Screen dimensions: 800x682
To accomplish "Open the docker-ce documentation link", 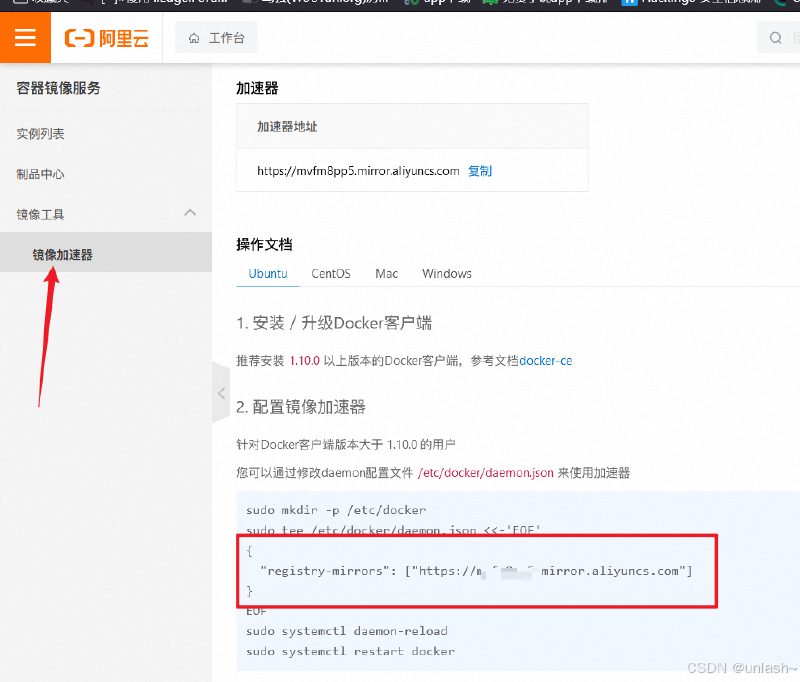I will 545,361.
